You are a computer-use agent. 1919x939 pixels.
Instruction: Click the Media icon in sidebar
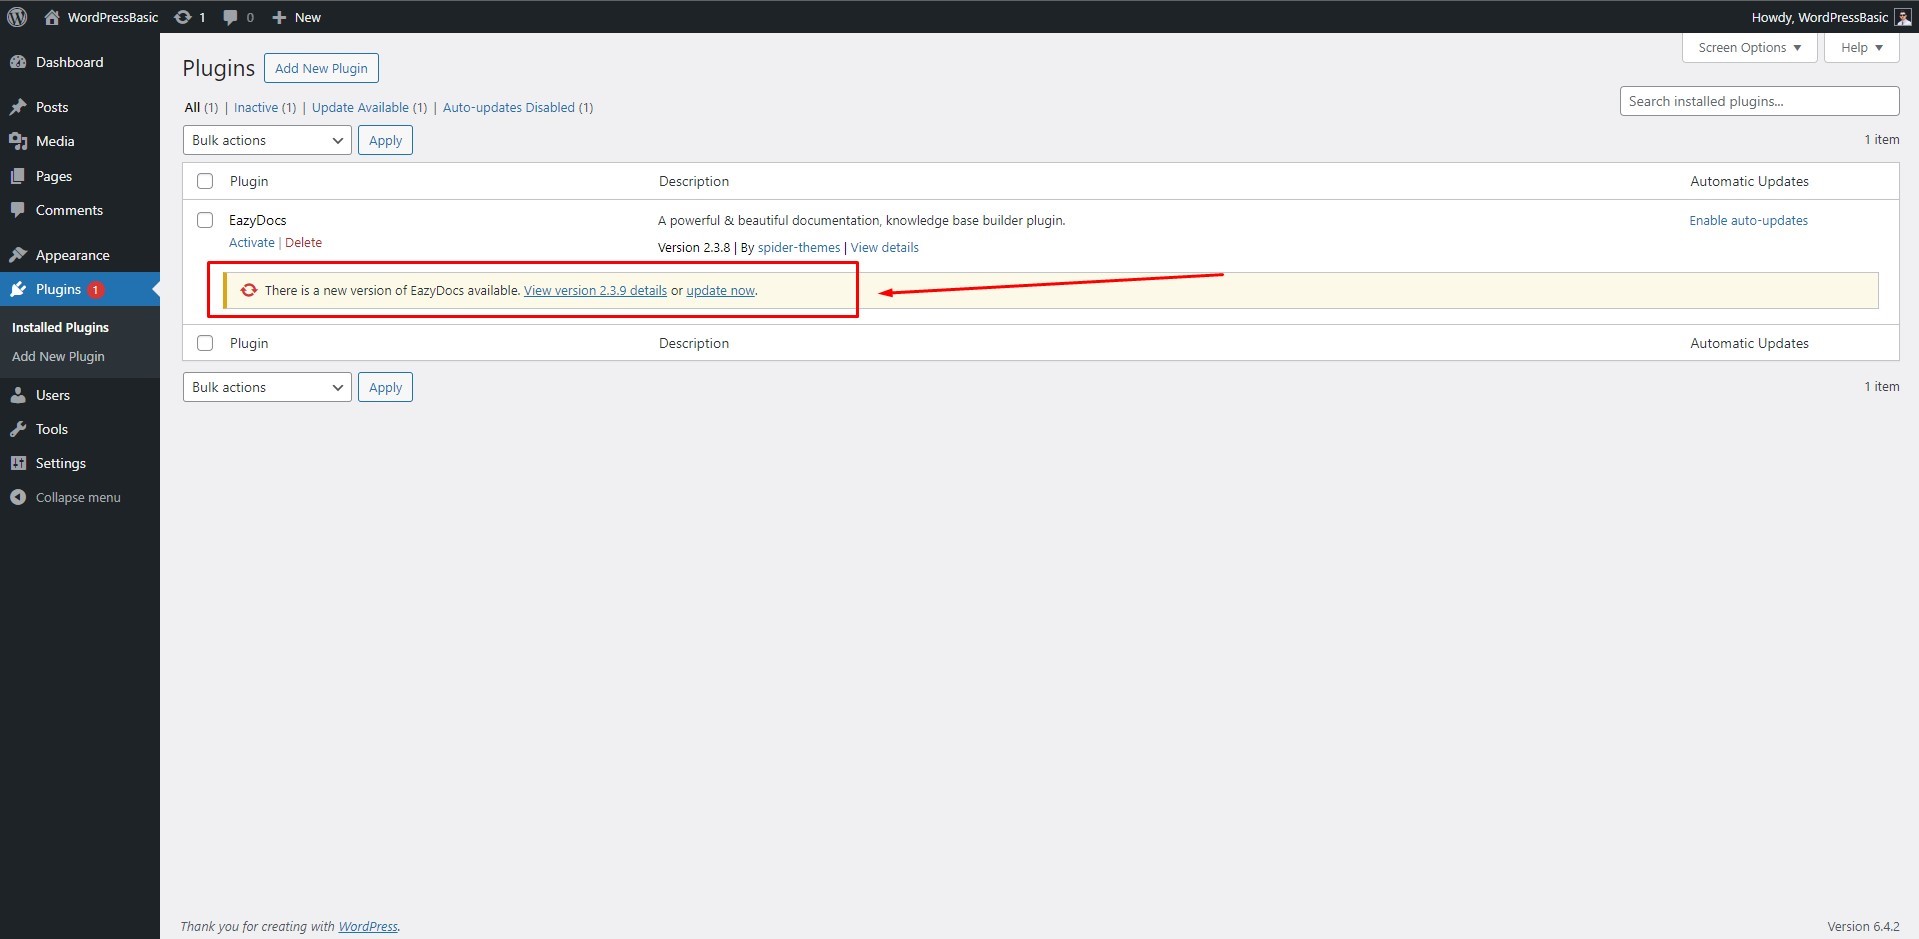click(x=18, y=141)
